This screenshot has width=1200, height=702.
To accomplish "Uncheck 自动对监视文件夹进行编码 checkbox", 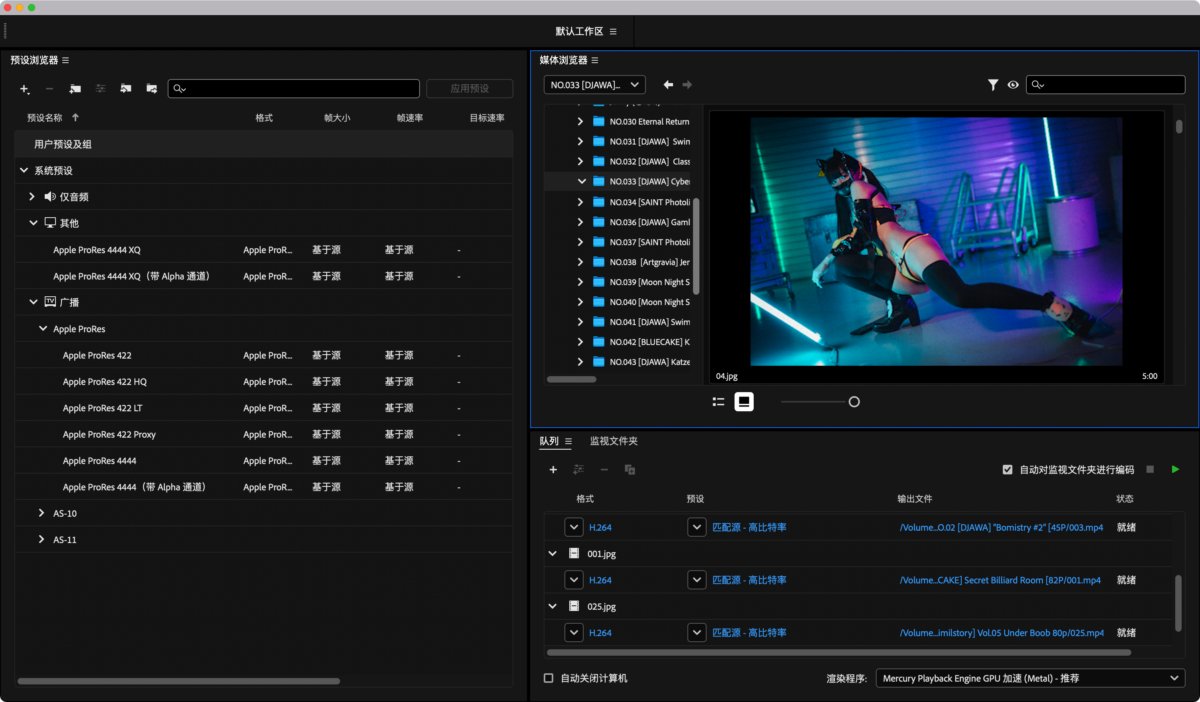I will pos(1007,469).
